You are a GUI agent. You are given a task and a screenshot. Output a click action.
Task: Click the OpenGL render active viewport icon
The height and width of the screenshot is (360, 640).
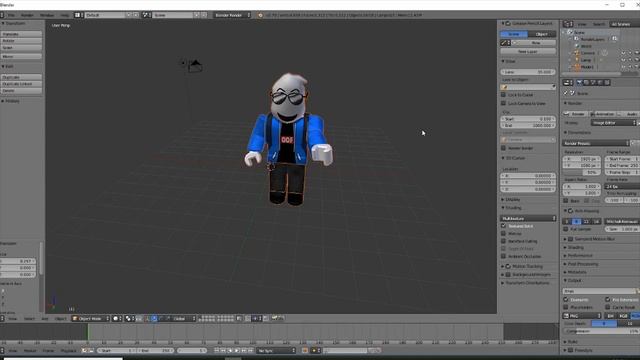pyautogui.click(x=275, y=318)
